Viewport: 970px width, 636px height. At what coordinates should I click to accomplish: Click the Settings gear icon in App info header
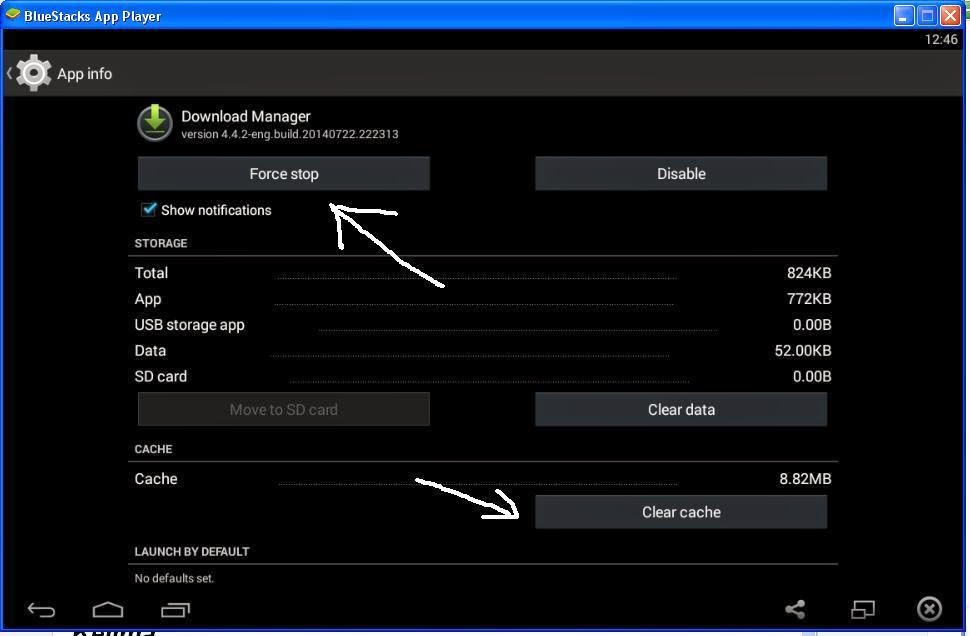(x=33, y=73)
